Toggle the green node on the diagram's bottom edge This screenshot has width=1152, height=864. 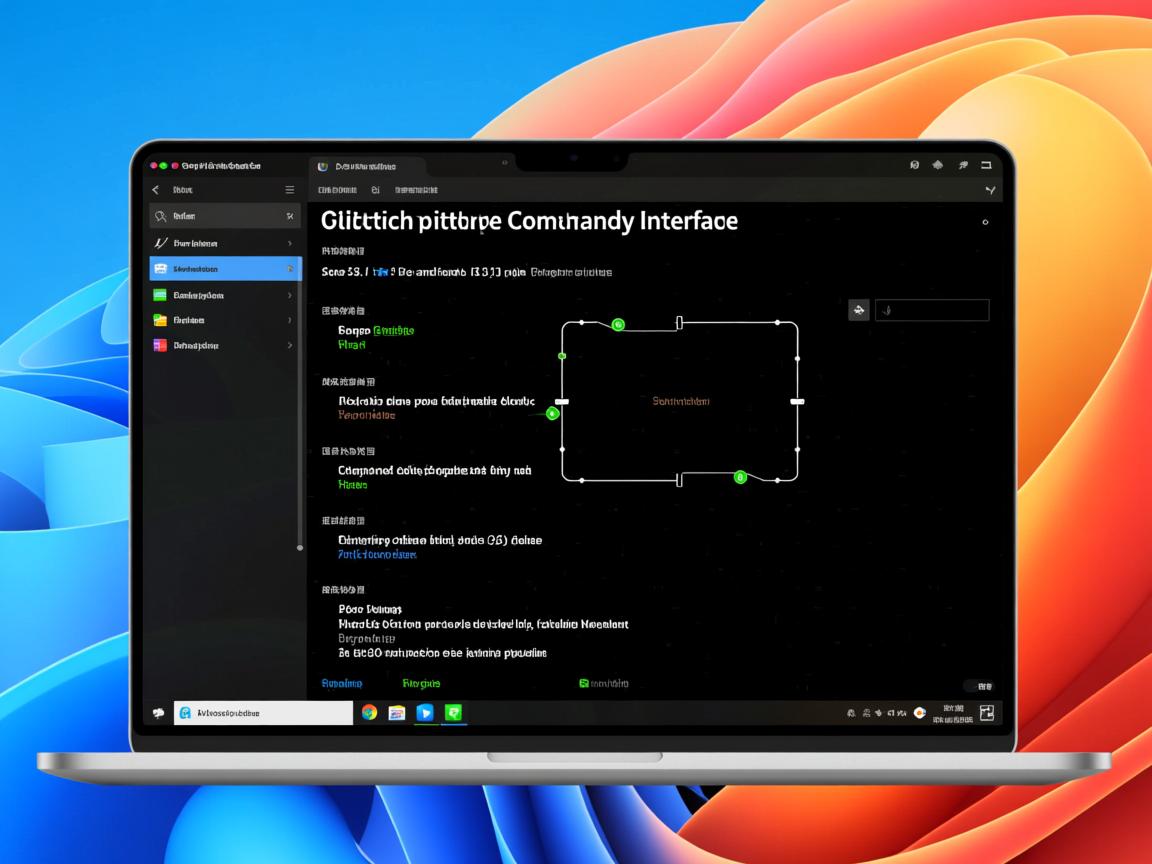coord(740,477)
